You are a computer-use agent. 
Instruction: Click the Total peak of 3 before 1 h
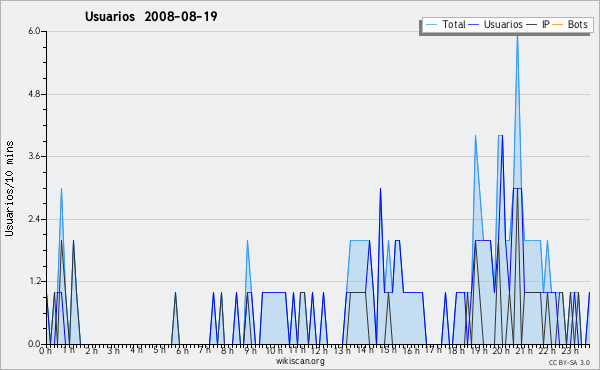click(61, 189)
